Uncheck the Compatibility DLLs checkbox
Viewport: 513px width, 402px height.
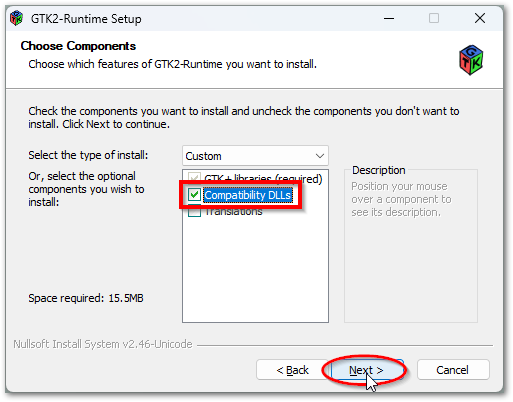(x=194, y=195)
